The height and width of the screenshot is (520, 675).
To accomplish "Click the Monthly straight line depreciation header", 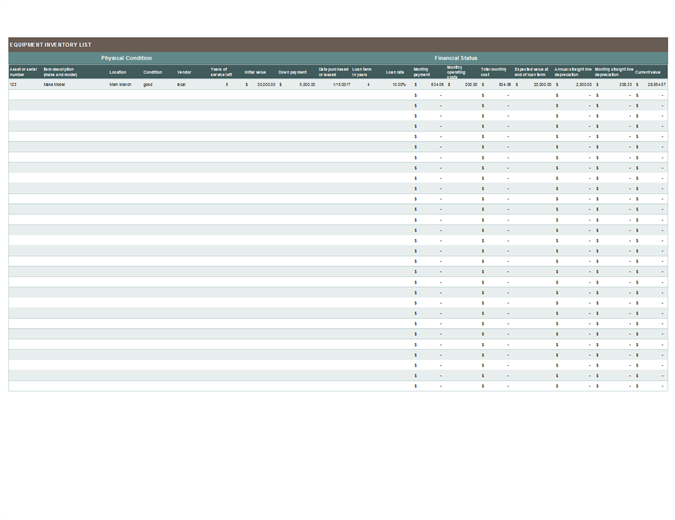I will (x=614, y=72).
